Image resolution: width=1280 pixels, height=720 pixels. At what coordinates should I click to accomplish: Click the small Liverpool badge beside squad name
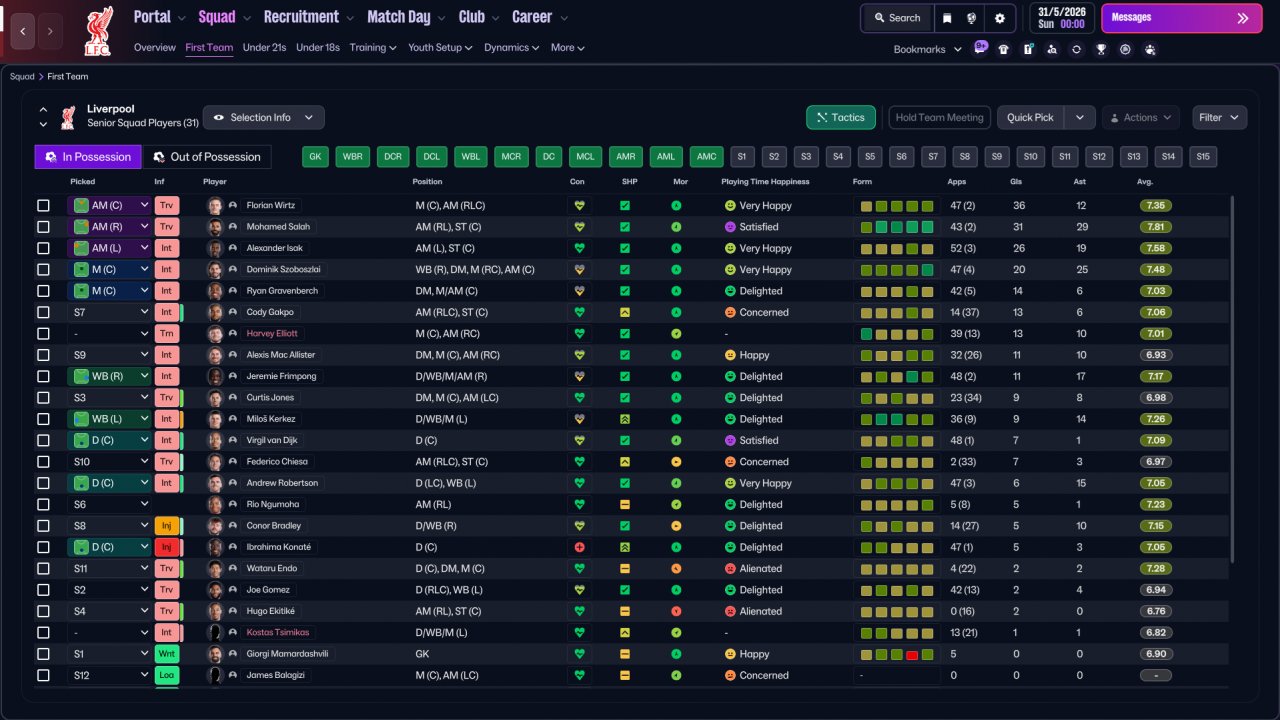pos(68,117)
